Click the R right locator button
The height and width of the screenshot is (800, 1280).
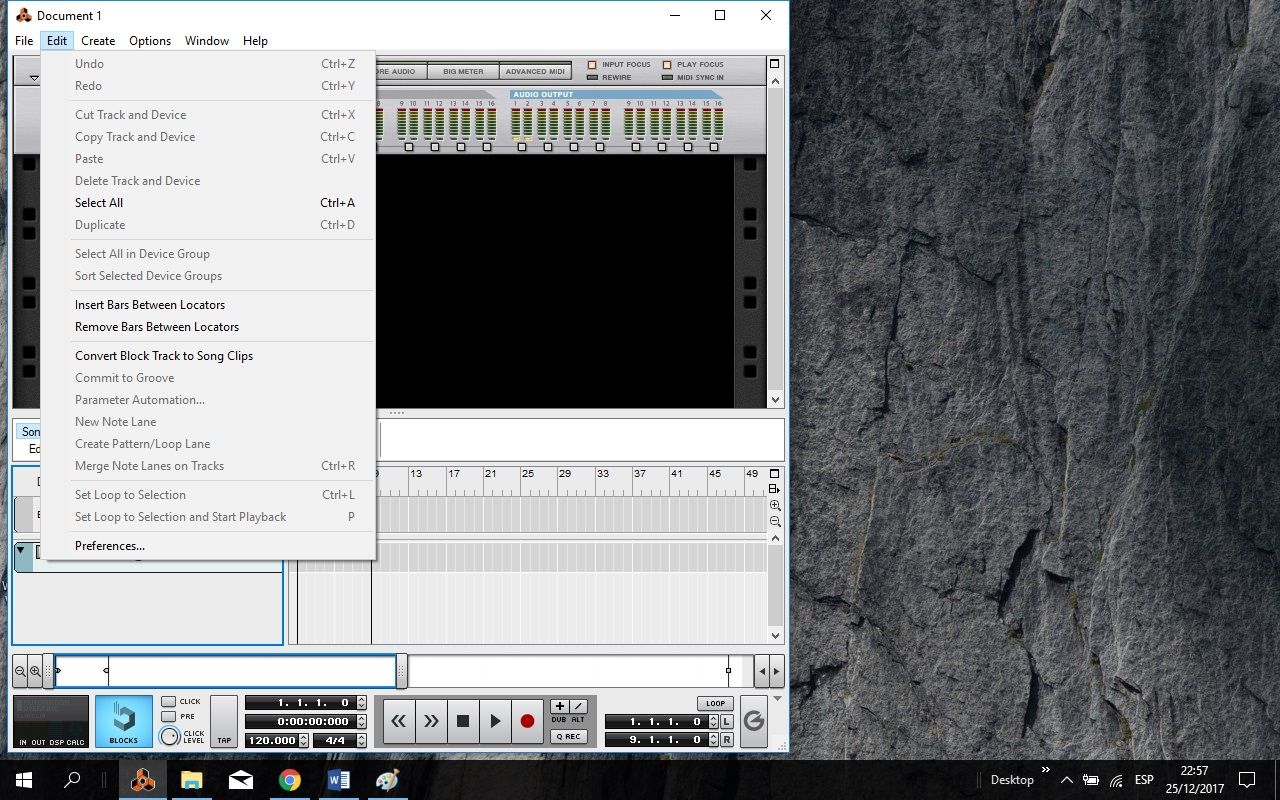point(727,740)
